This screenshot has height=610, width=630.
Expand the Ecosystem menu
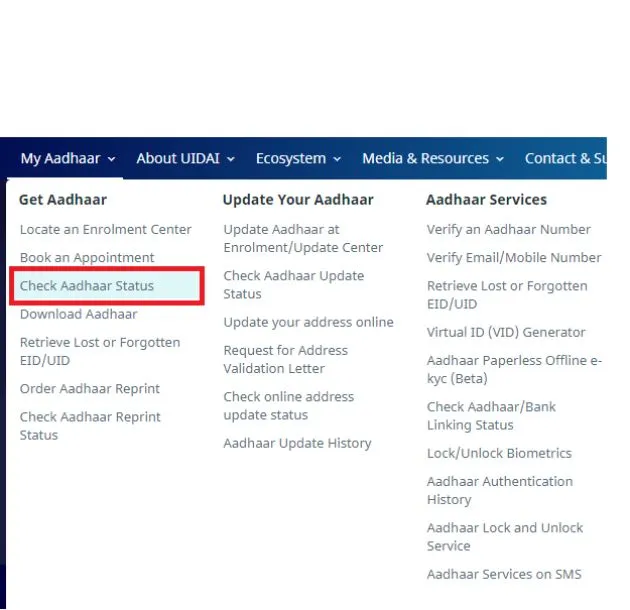pyautogui.click(x=298, y=158)
